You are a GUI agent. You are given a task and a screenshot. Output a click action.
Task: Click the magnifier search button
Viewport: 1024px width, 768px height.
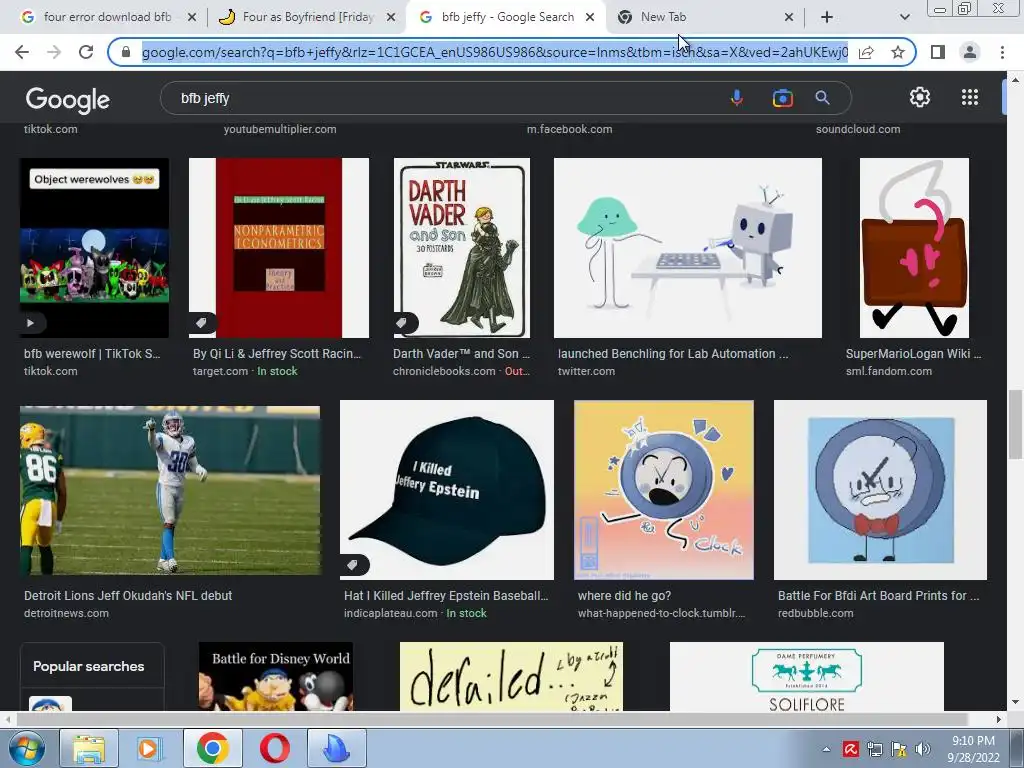(822, 98)
